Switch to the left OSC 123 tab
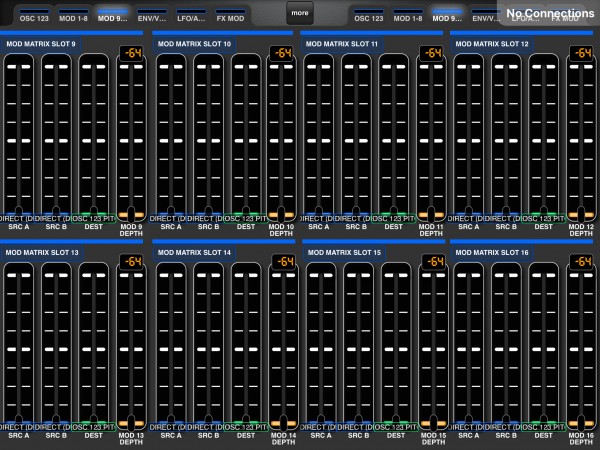The height and width of the screenshot is (450, 600). click(x=34, y=16)
